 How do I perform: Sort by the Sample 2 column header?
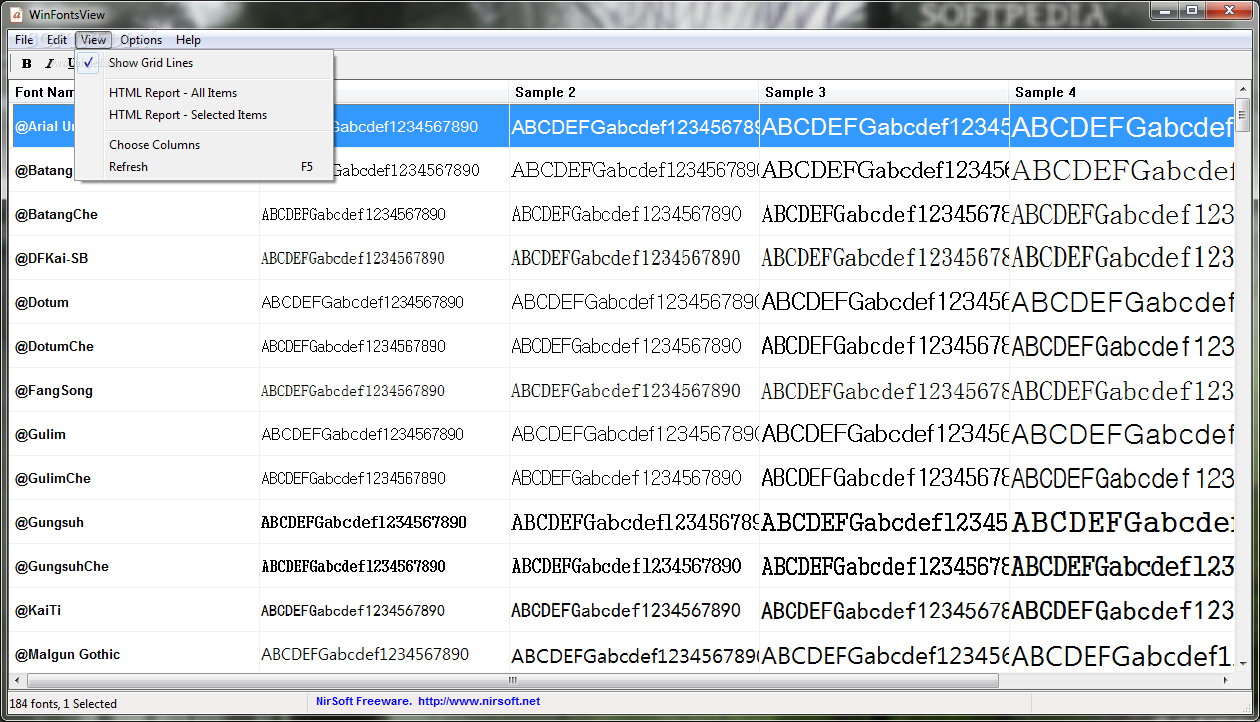(x=634, y=92)
